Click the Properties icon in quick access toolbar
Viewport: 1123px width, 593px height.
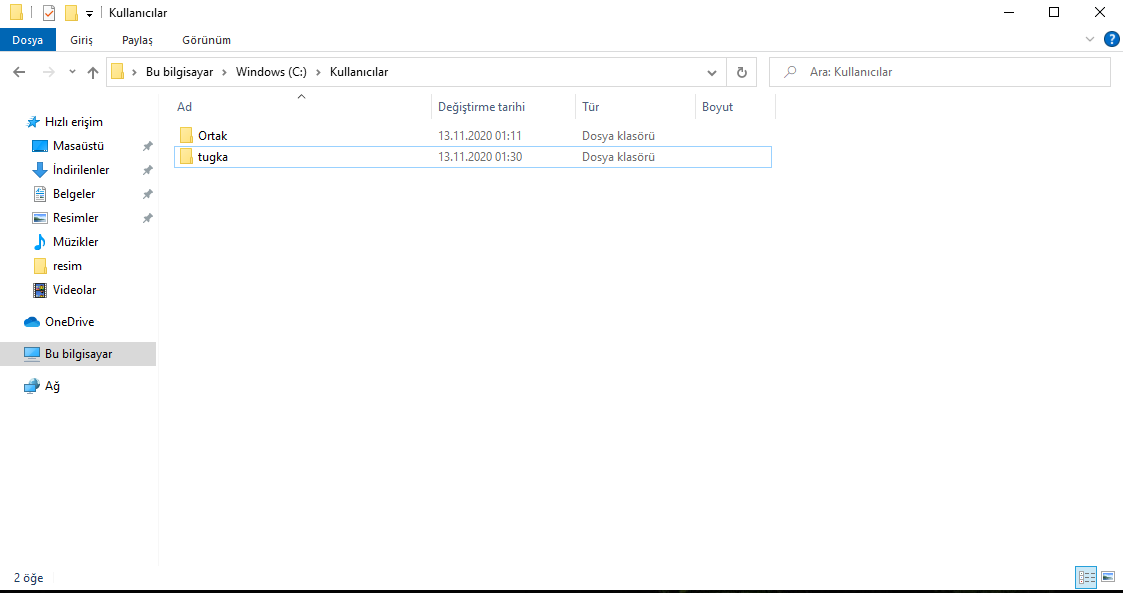coord(49,13)
